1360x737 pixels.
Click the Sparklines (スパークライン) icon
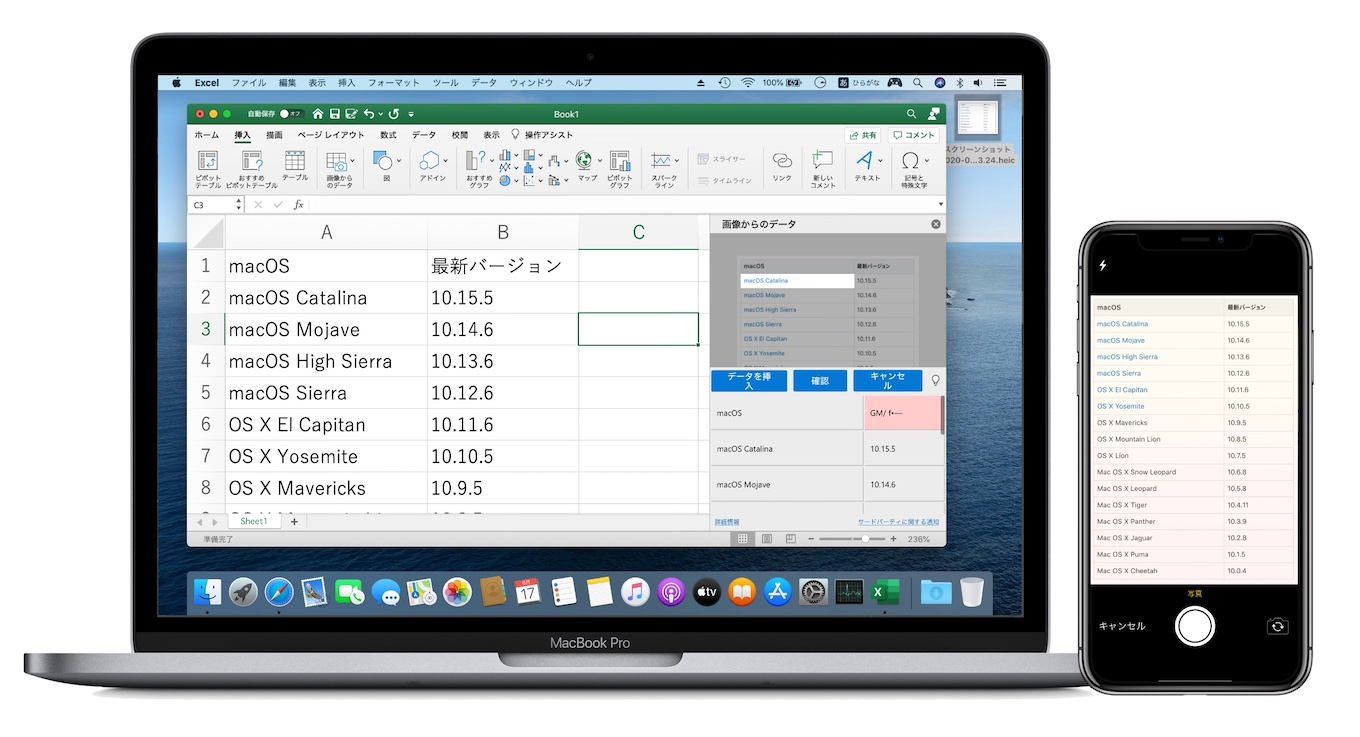coord(661,161)
